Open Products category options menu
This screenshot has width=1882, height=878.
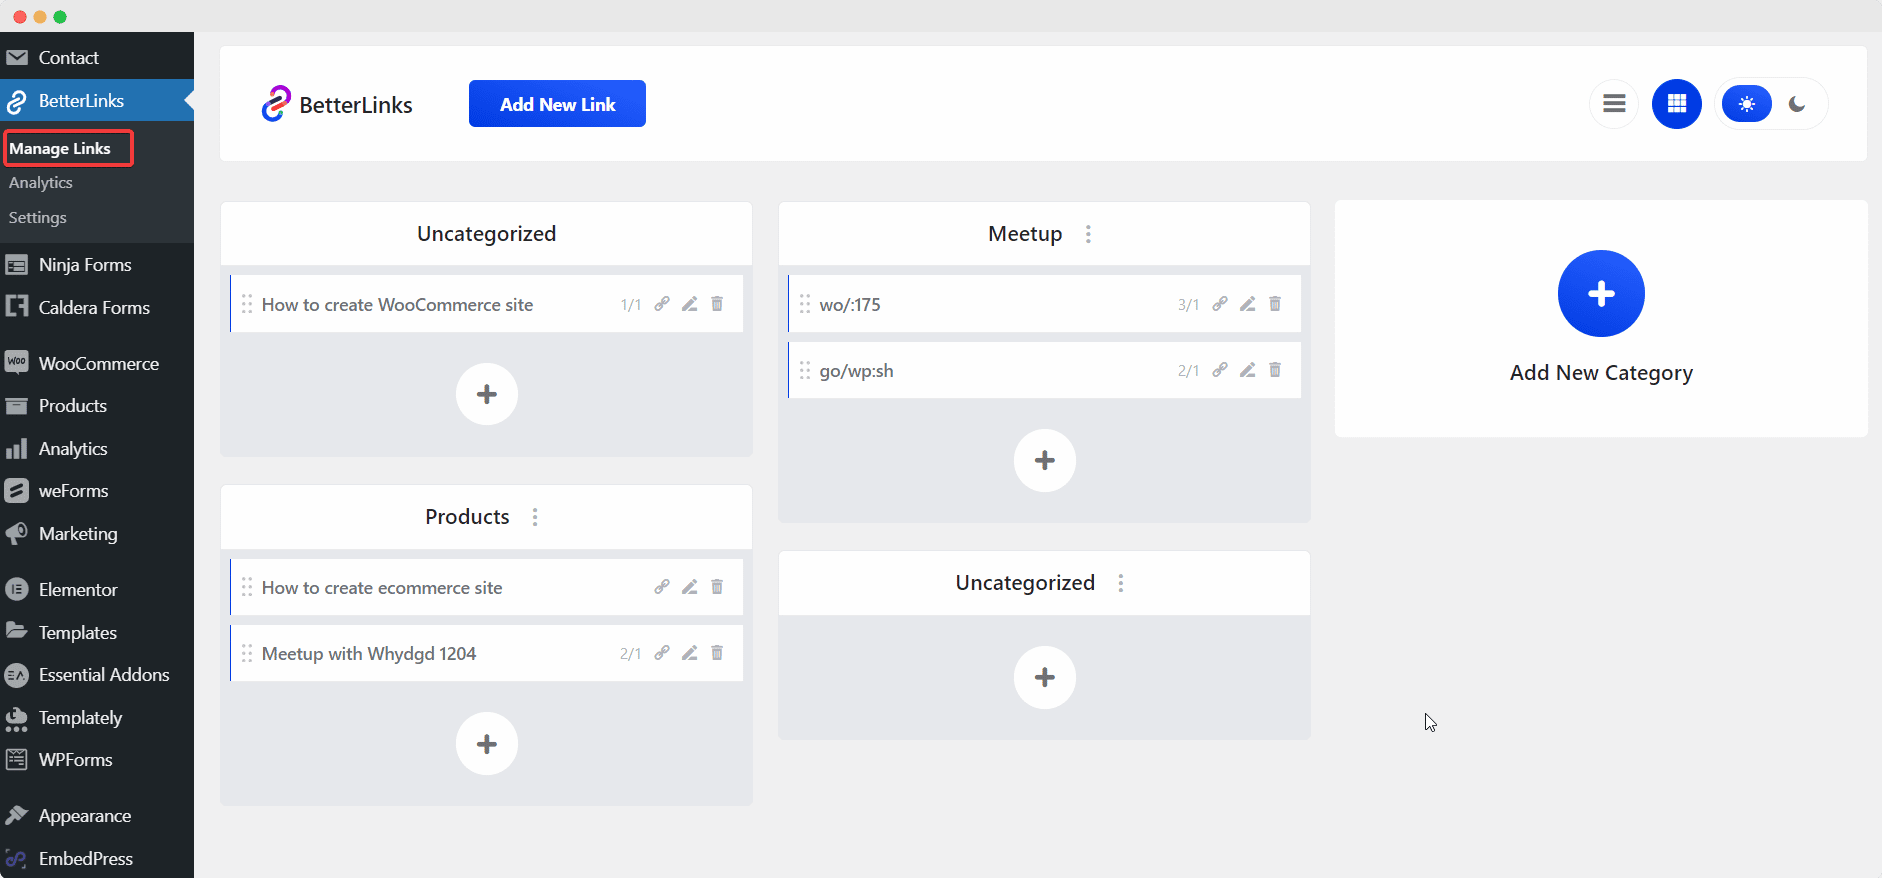tap(535, 517)
